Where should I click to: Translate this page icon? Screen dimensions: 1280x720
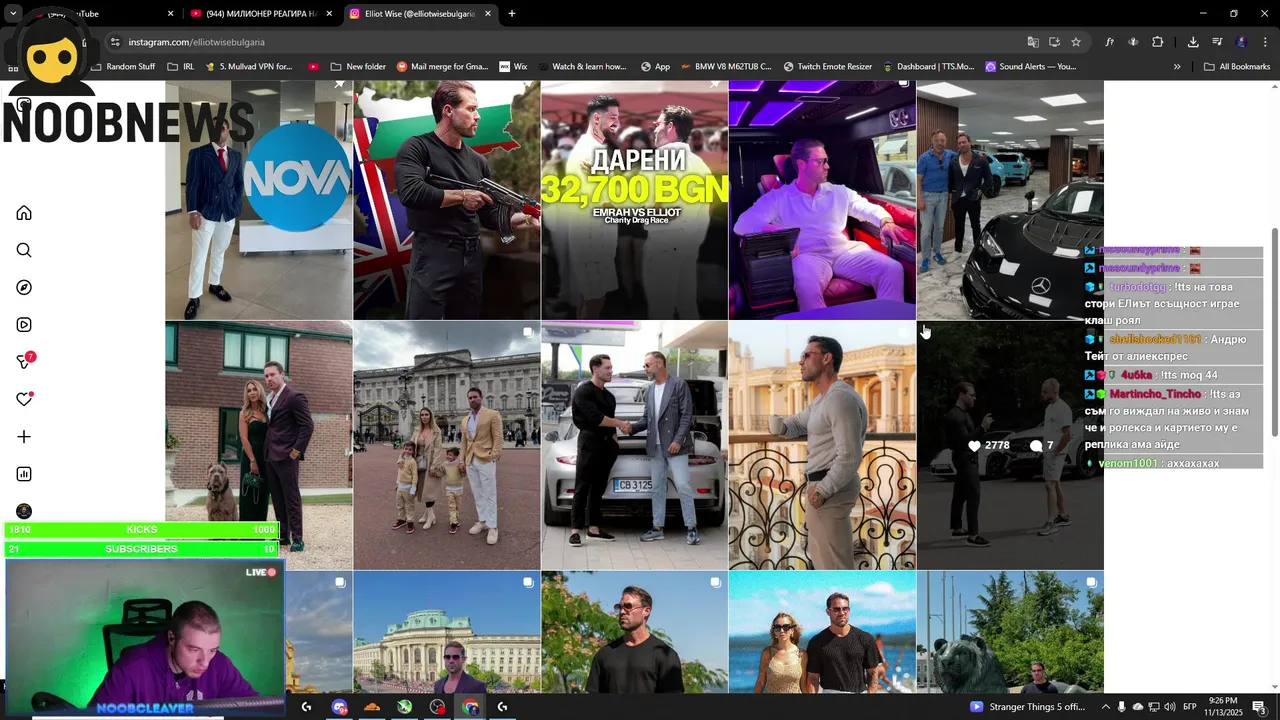[1033, 42]
